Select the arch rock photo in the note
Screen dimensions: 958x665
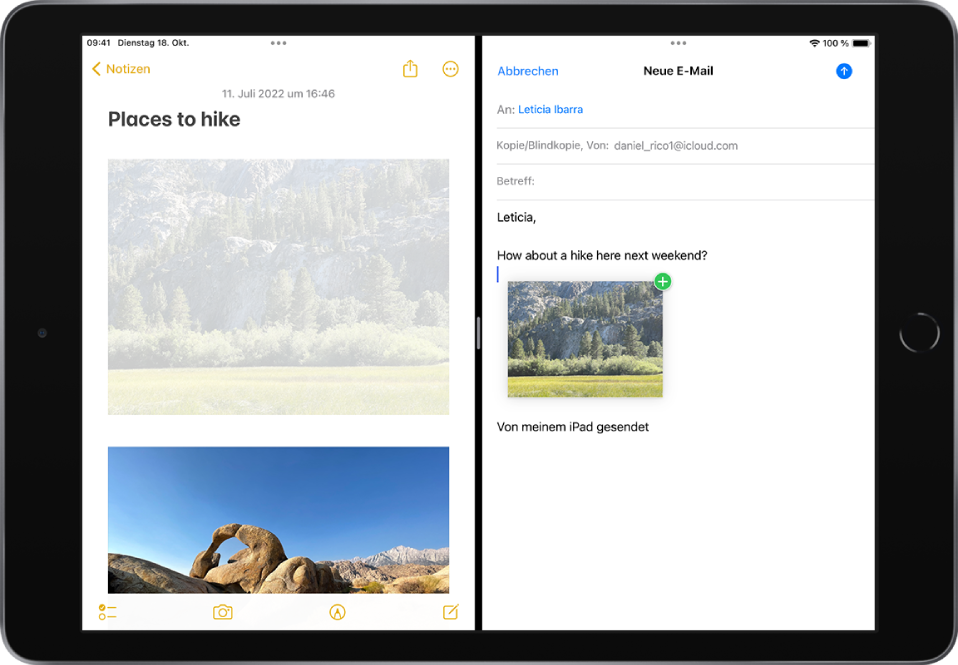pyautogui.click(x=278, y=519)
